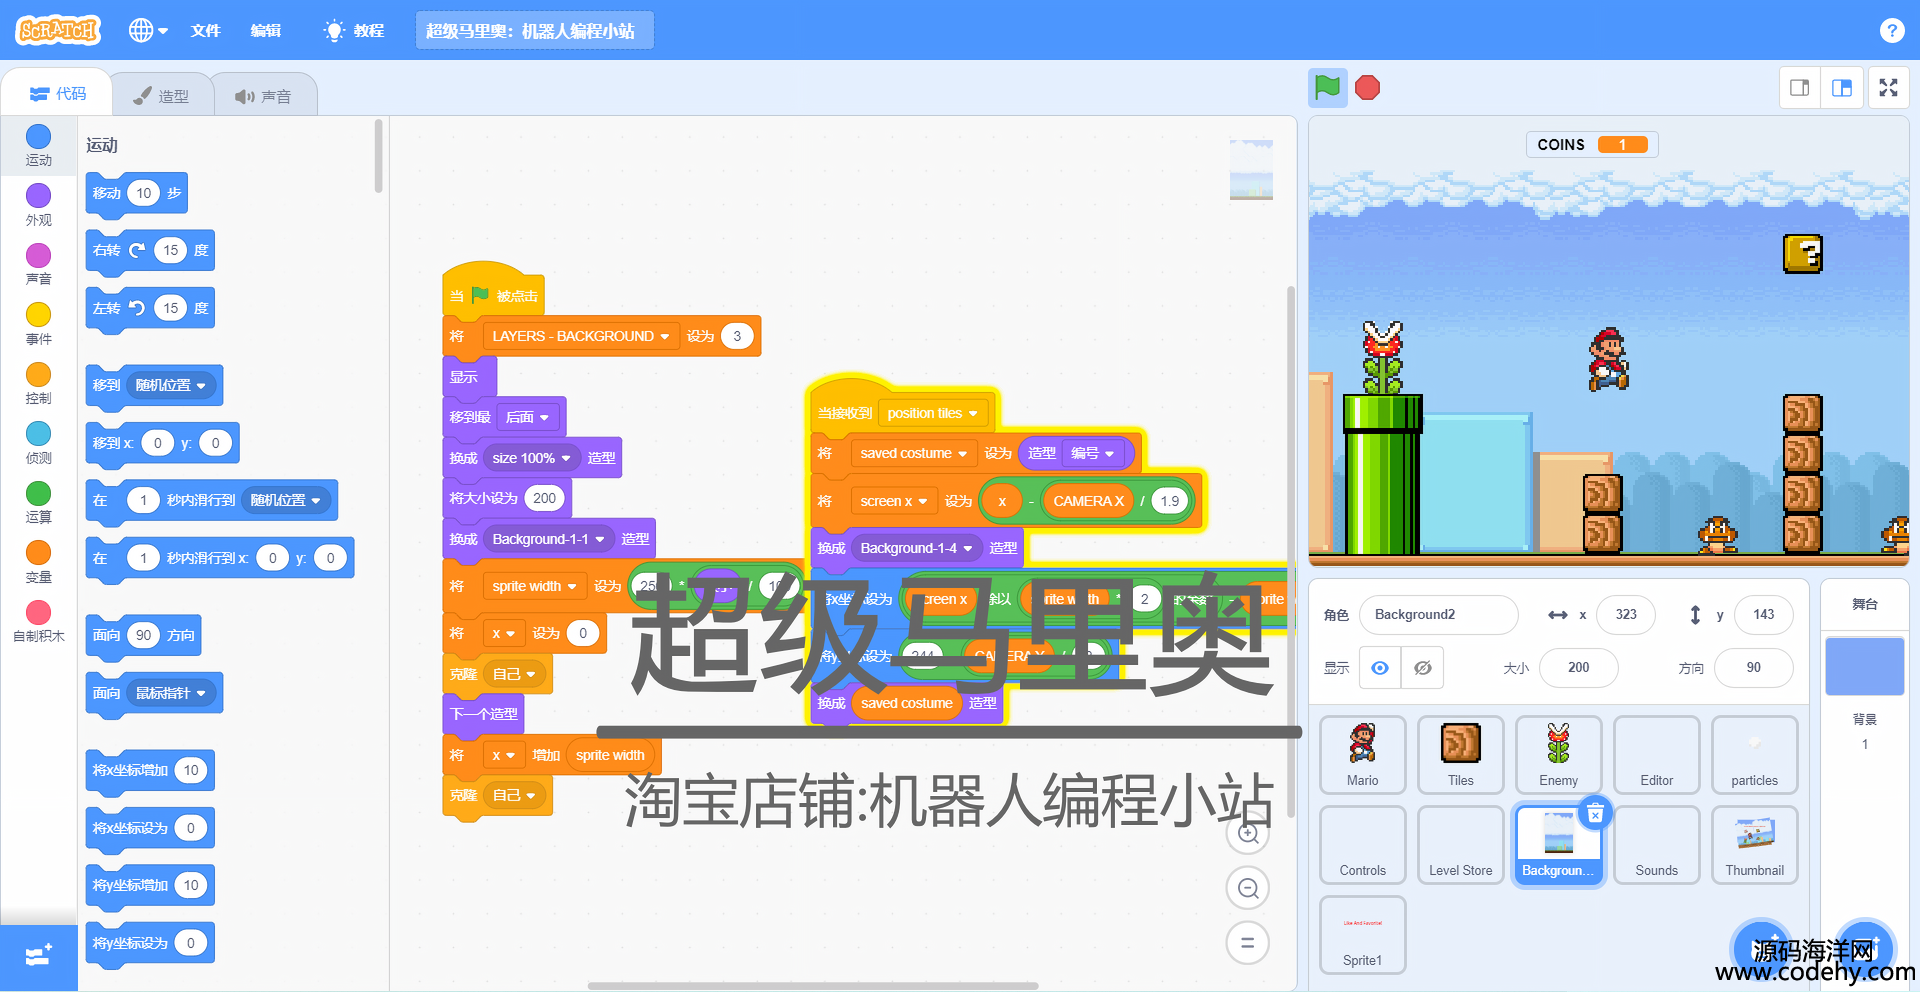
Task: Start the project with green flag
Action: coord(1327,88)
